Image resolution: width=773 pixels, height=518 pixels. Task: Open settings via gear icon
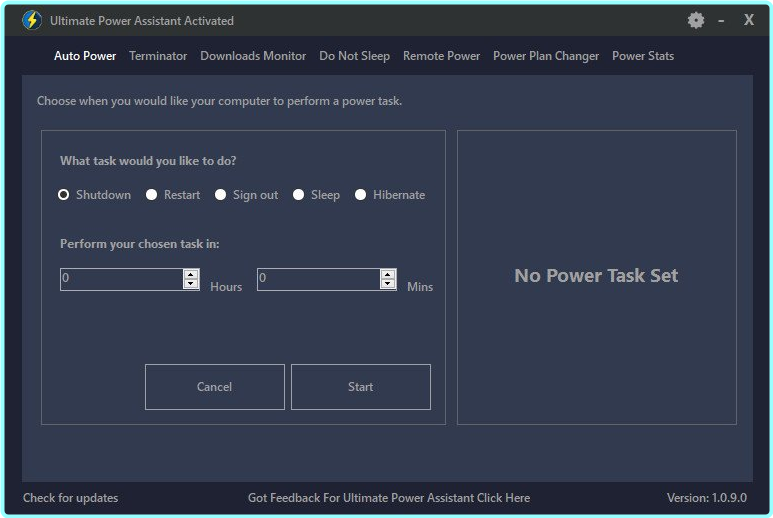(696, 20)
